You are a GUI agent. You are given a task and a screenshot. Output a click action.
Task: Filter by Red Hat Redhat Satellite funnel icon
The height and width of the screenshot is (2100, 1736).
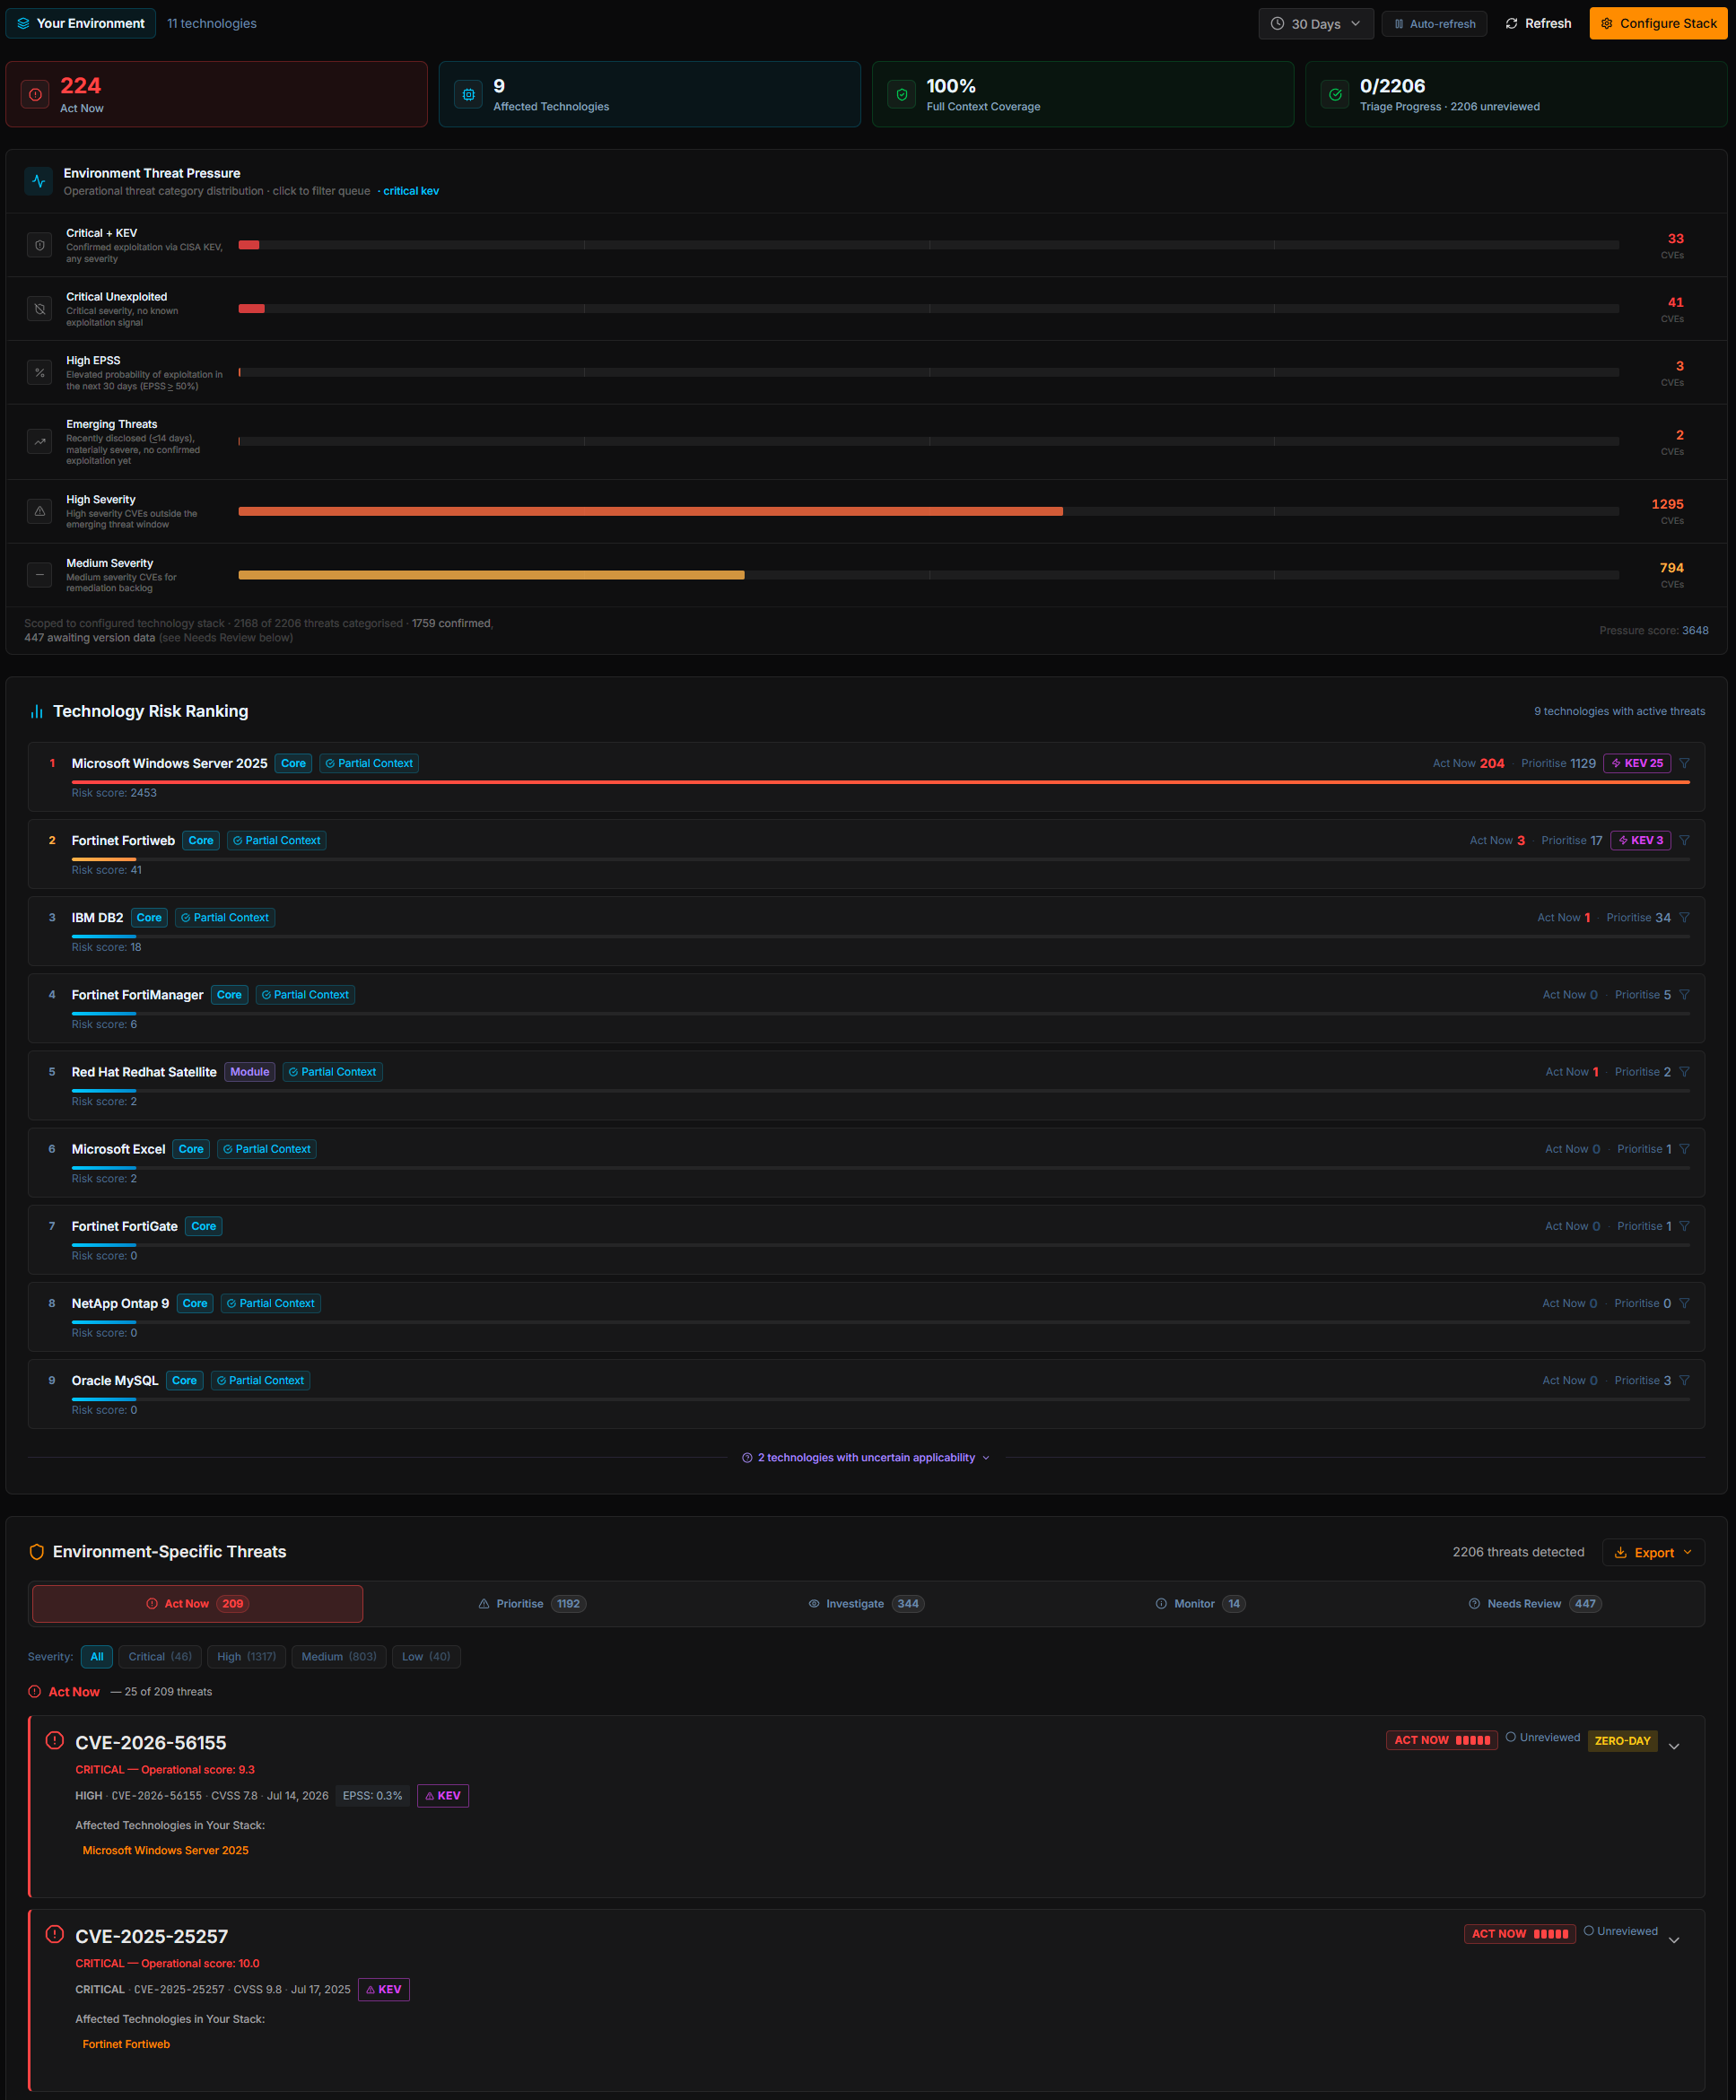click(1684, 1071)
